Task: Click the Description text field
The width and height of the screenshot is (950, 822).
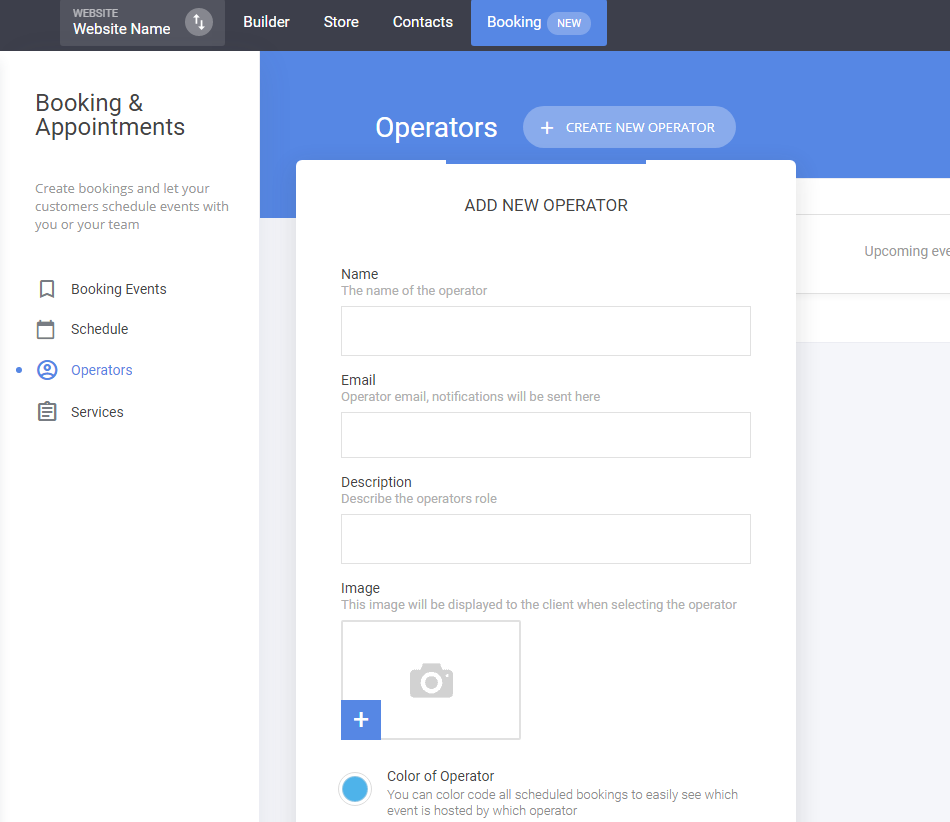Action: pos(545,539)
